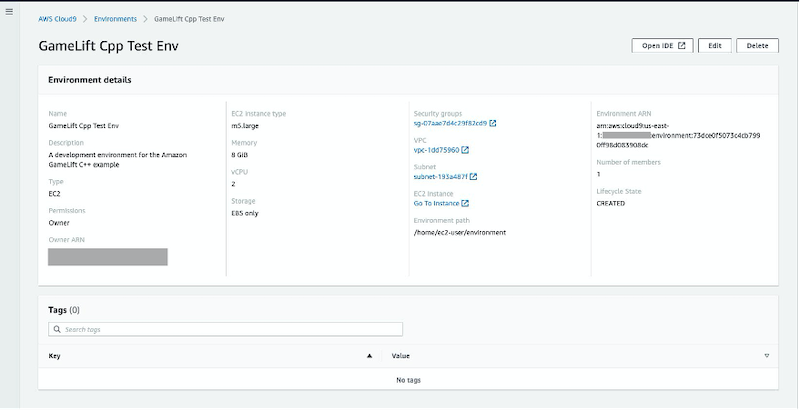Screen dimensions: 800x411
Task: Click external link icon beside VPC
Action: click(x=465, y=150)
